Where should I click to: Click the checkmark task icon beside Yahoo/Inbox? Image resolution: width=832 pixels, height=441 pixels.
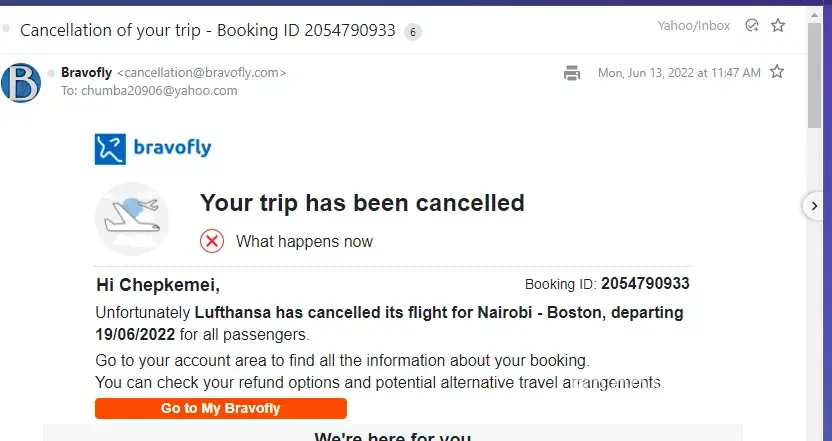click(x=752, y=25)
